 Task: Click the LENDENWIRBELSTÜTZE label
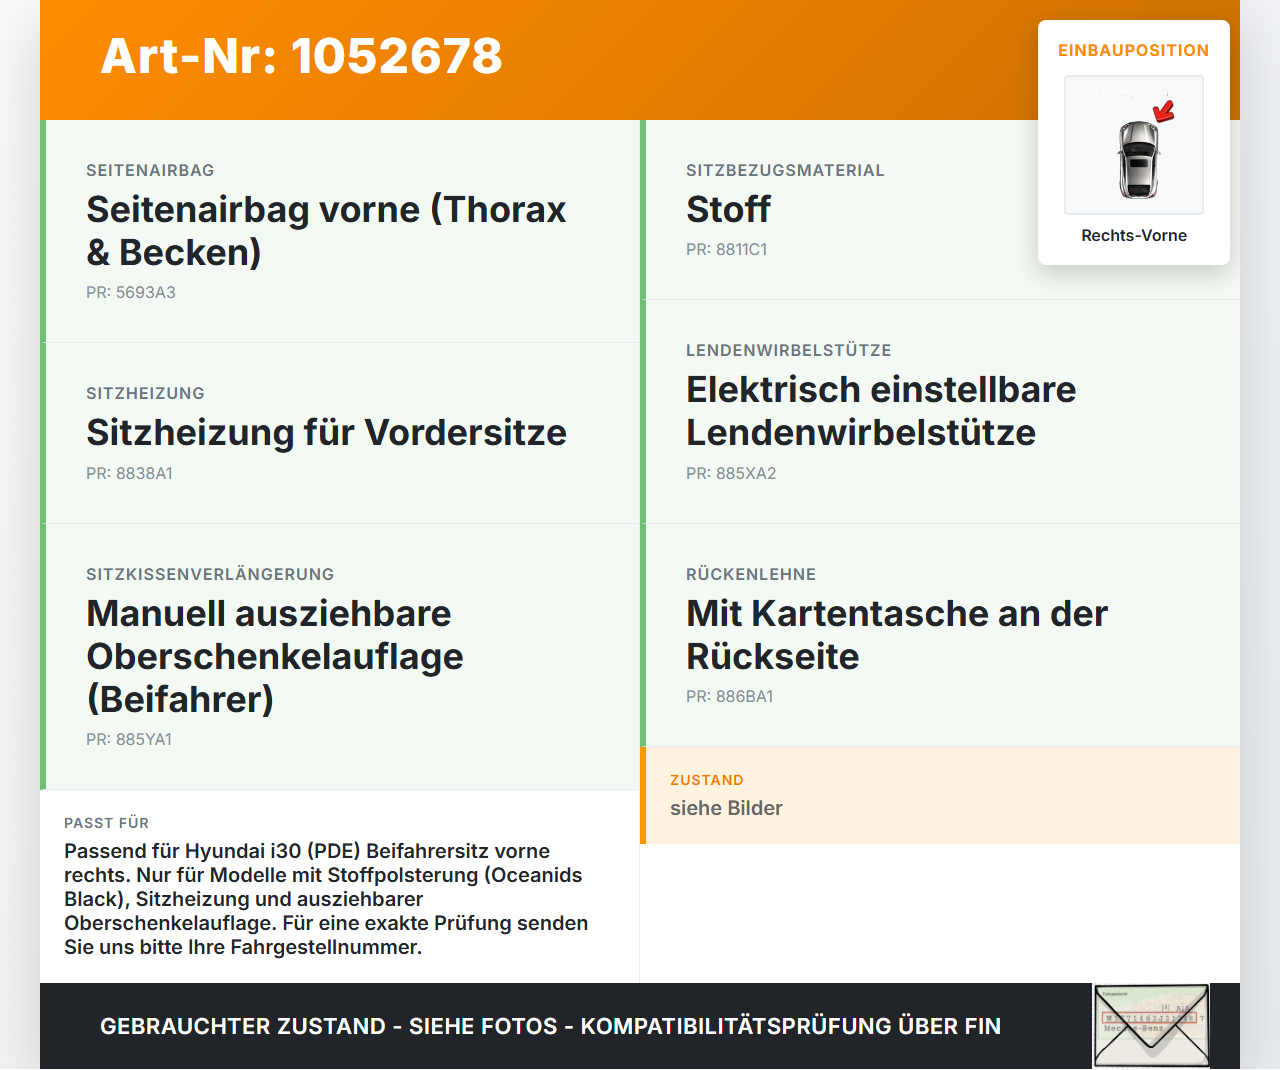788,350
